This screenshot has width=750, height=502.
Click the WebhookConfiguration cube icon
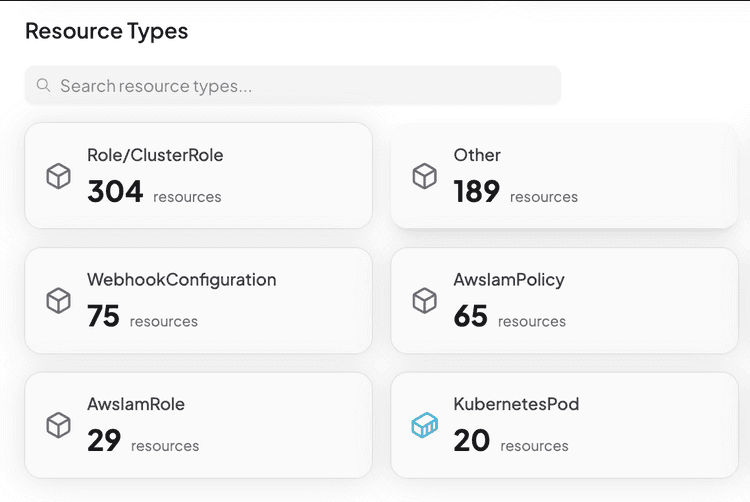58,301
